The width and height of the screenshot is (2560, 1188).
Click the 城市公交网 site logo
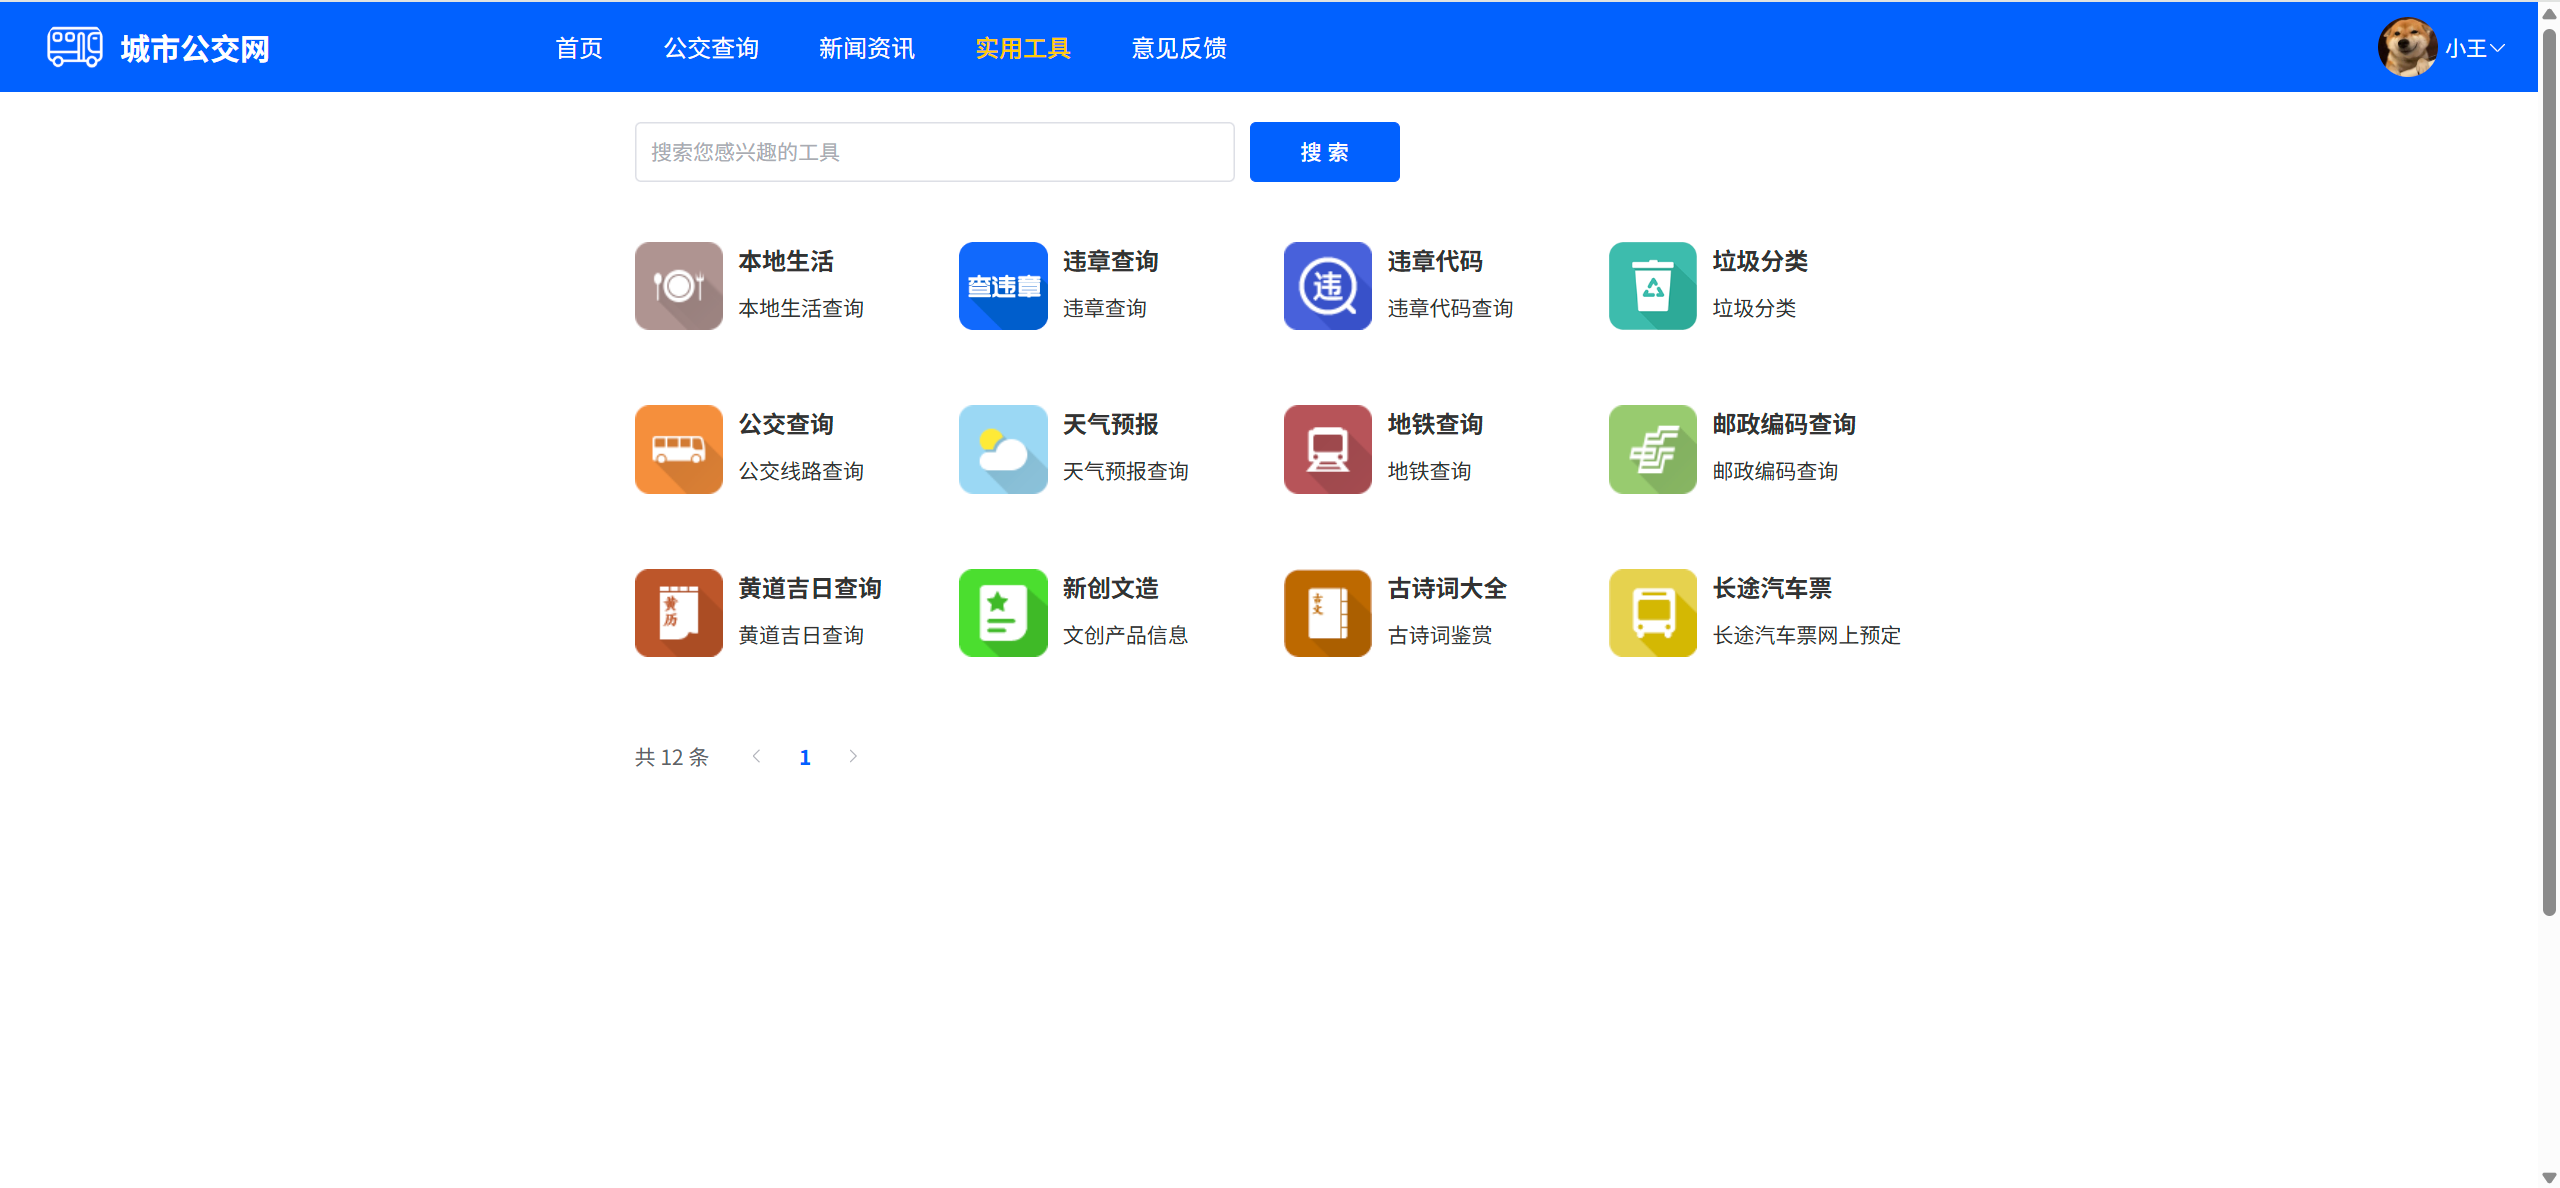[x=158, y=48]
